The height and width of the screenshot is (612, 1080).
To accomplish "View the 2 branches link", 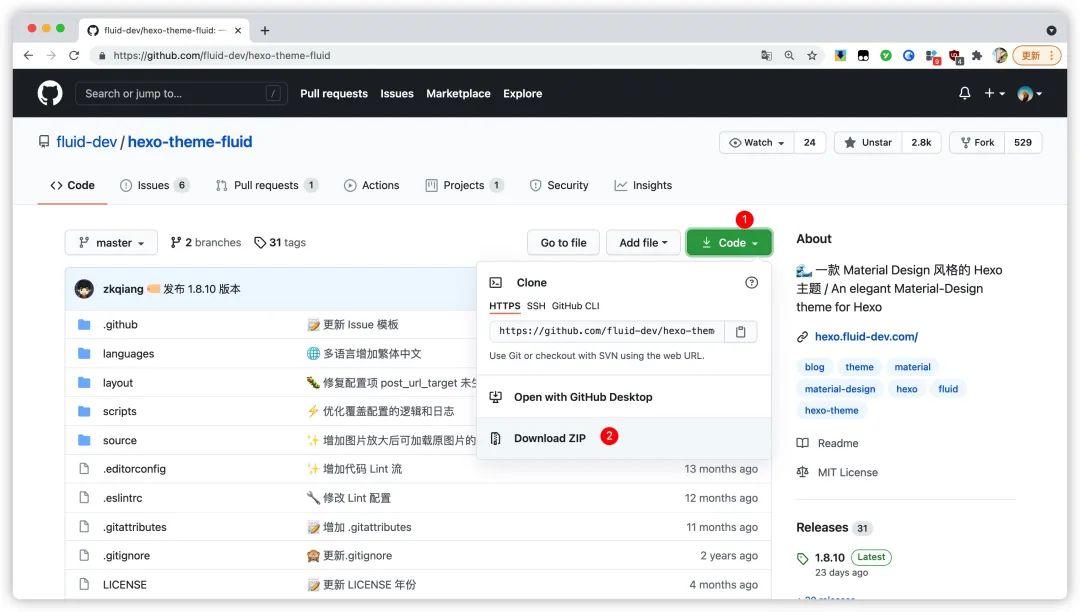I will [205, 242].
